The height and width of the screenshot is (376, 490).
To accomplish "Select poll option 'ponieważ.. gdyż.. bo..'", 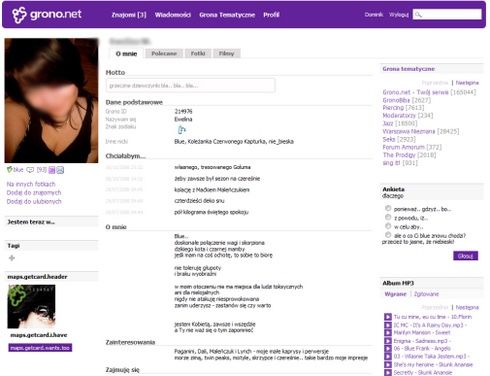I will coord(388,208).
